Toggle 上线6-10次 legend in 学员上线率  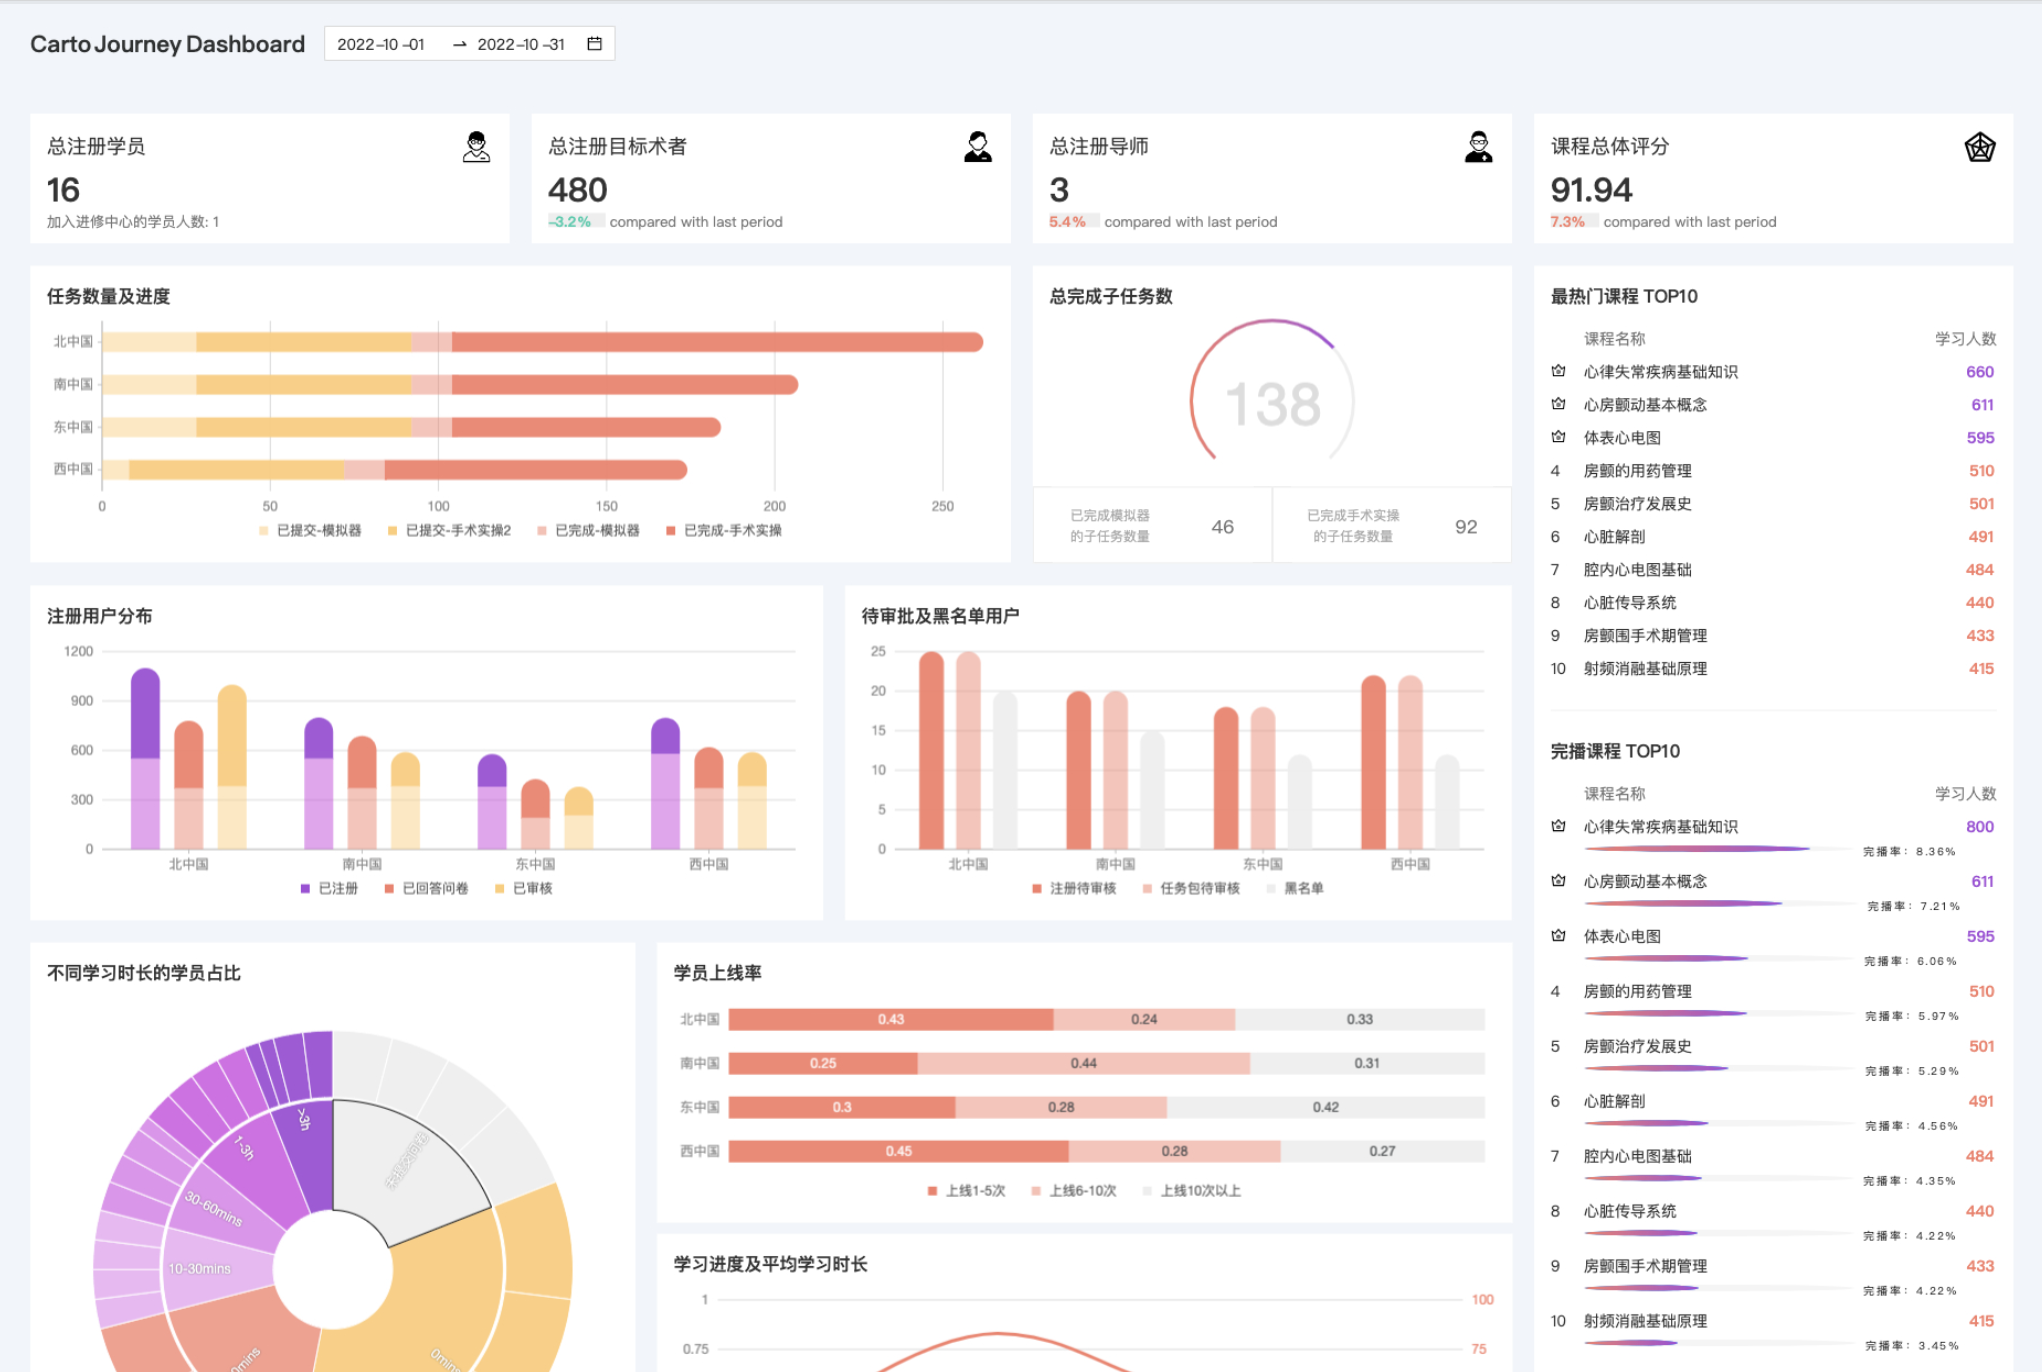tap(1074, 1190)
